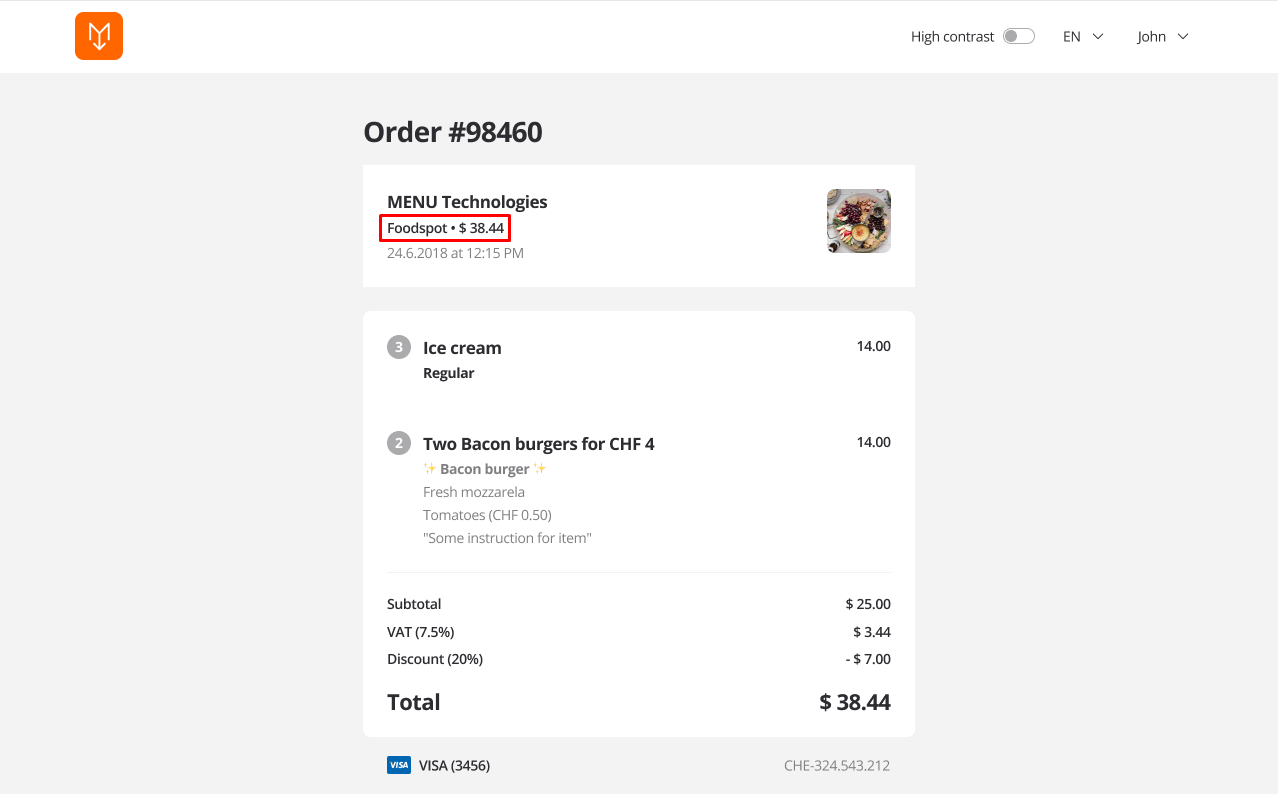Click the CHE-324.543.212 reference number

837,766
